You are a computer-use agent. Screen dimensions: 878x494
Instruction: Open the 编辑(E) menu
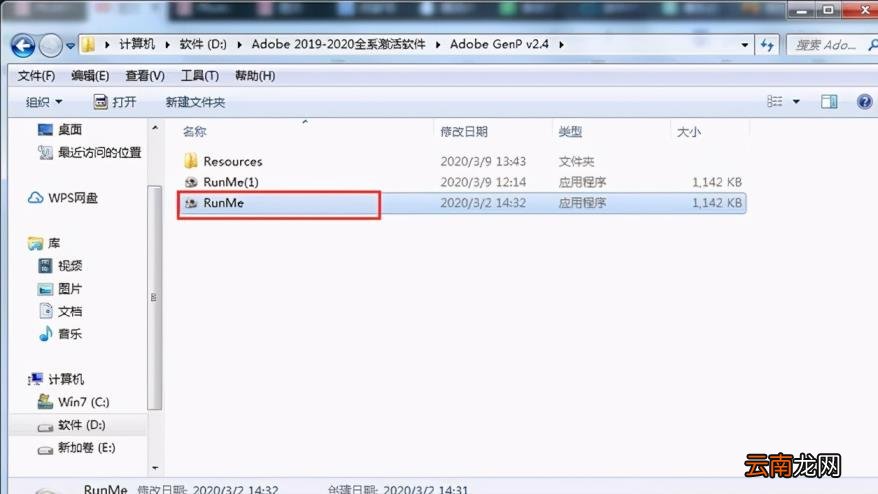pos(90,76)
